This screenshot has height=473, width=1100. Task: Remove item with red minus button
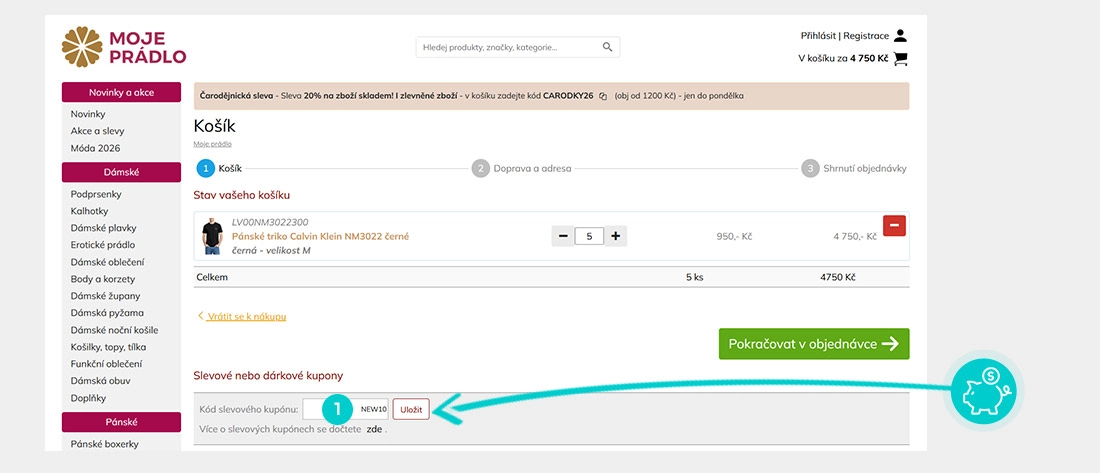(894, 226)
